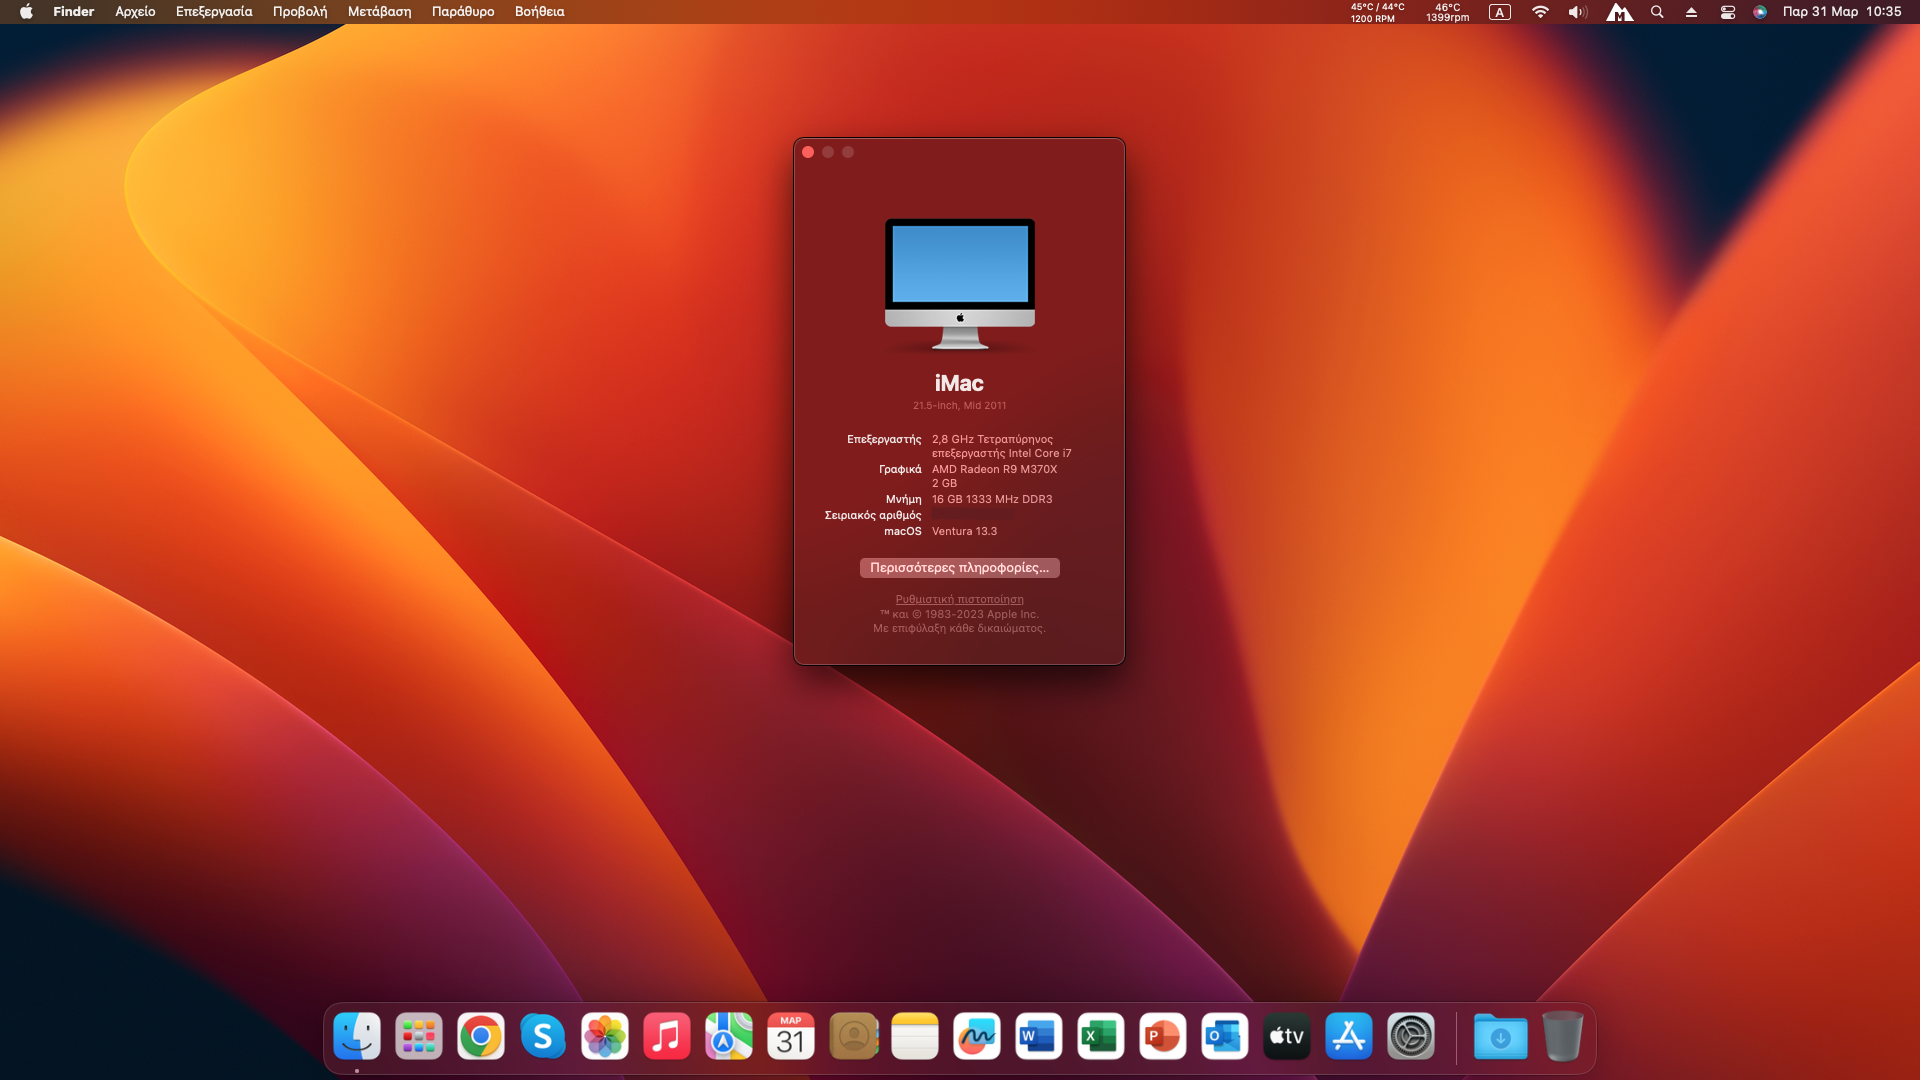Open Microsoft Excel in the Dock
Screen dimensions: 1920x1080
tap(1101, 1037)
